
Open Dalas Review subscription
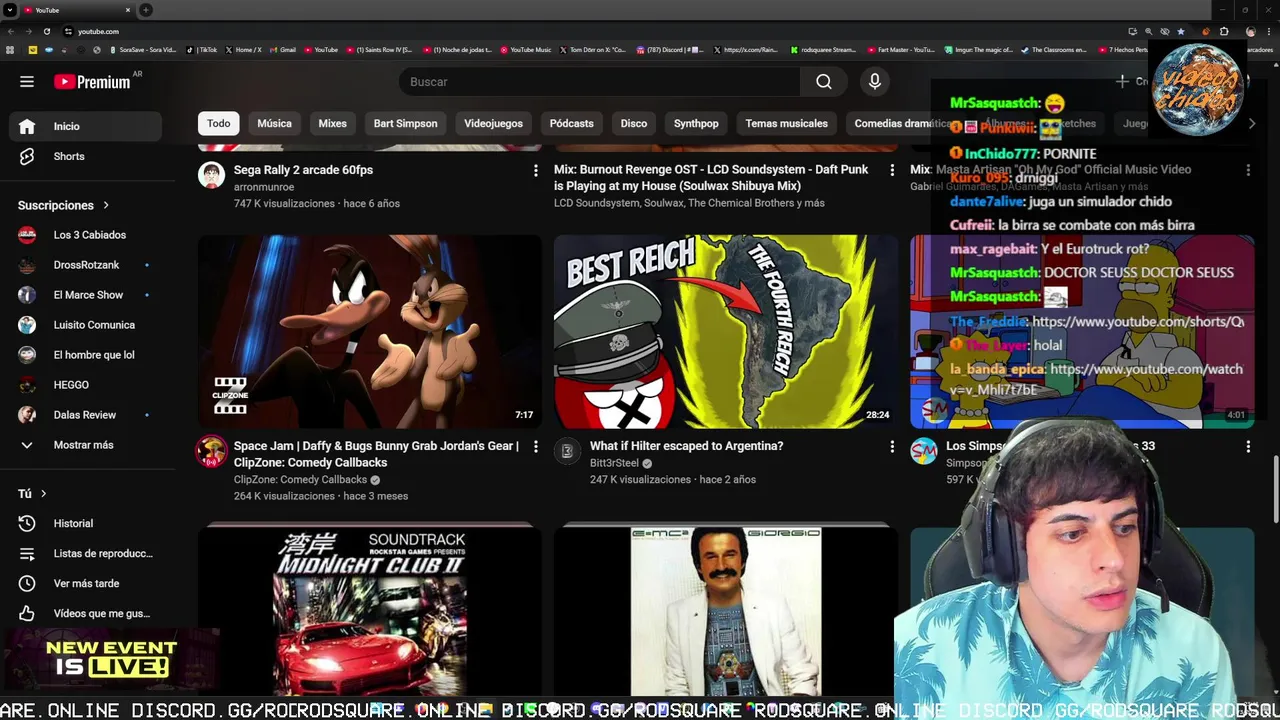pos(86,415)
